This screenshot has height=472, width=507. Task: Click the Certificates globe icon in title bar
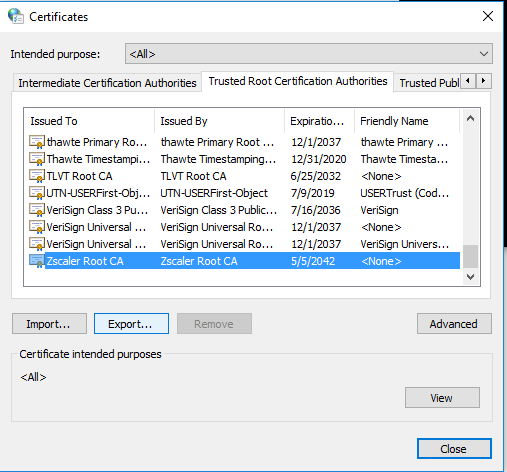click(16, 16)
